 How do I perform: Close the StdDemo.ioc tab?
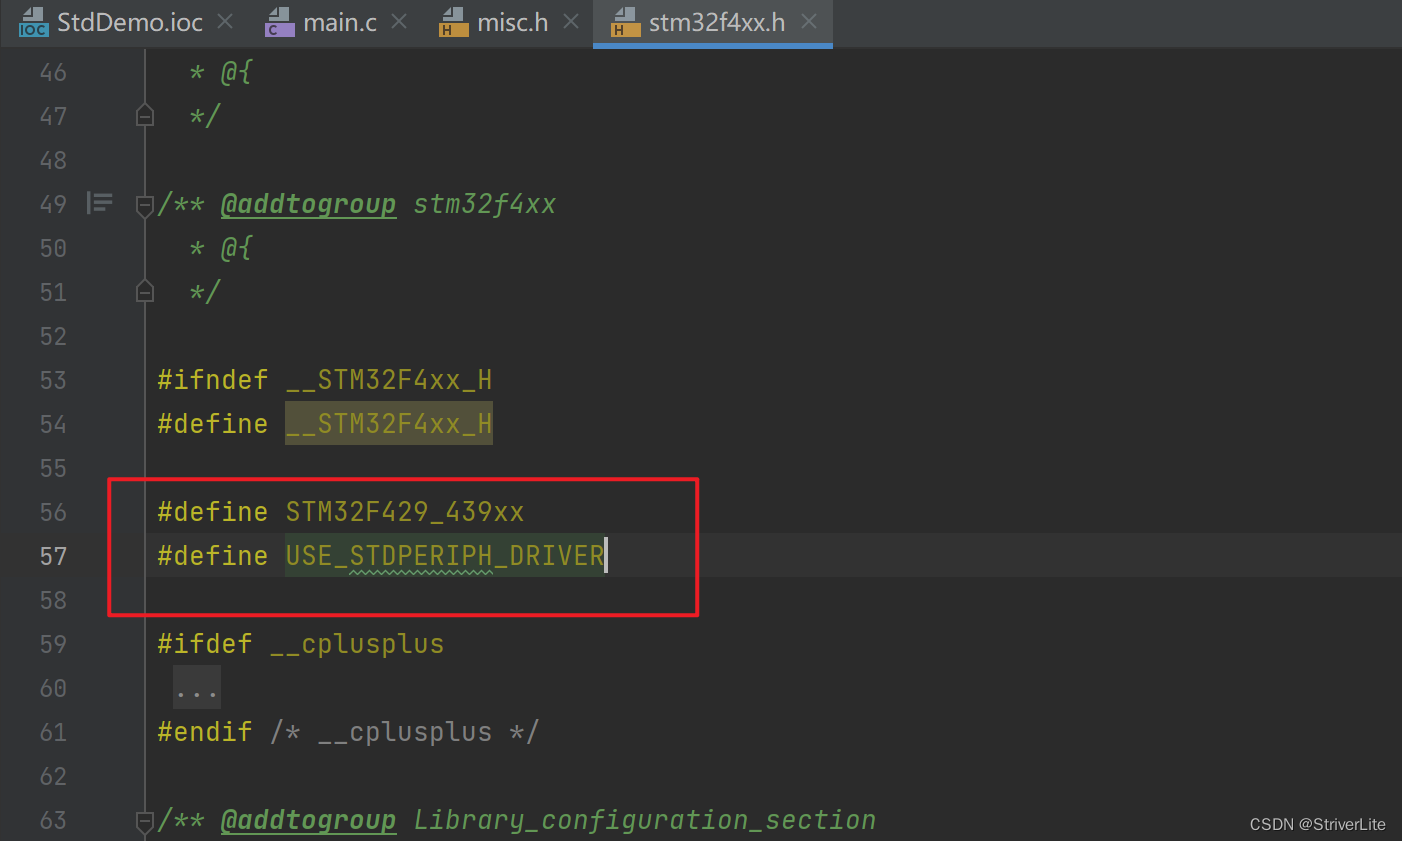225,21
